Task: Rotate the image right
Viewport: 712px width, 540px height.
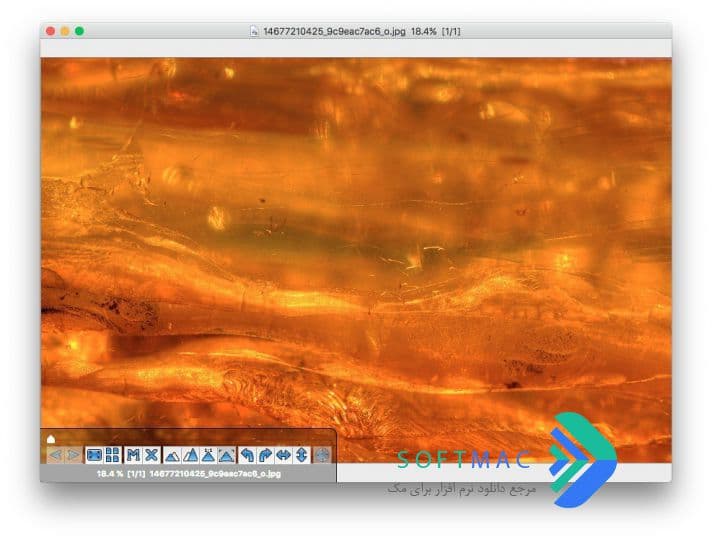Action: click(265, 455)
